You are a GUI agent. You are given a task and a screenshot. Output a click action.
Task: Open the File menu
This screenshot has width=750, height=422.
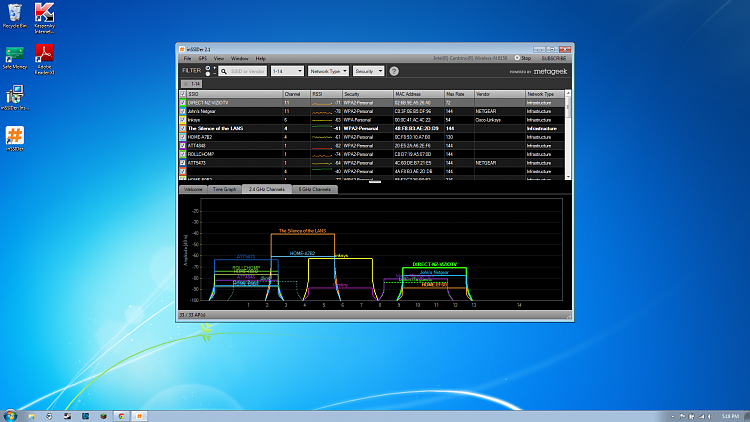coord(188,58)
